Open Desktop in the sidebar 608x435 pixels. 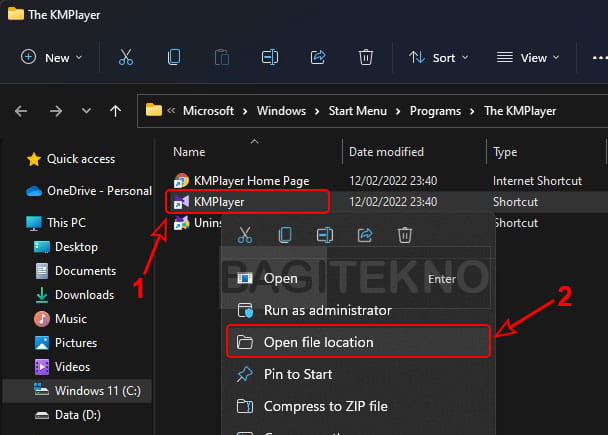click(66, 247)
